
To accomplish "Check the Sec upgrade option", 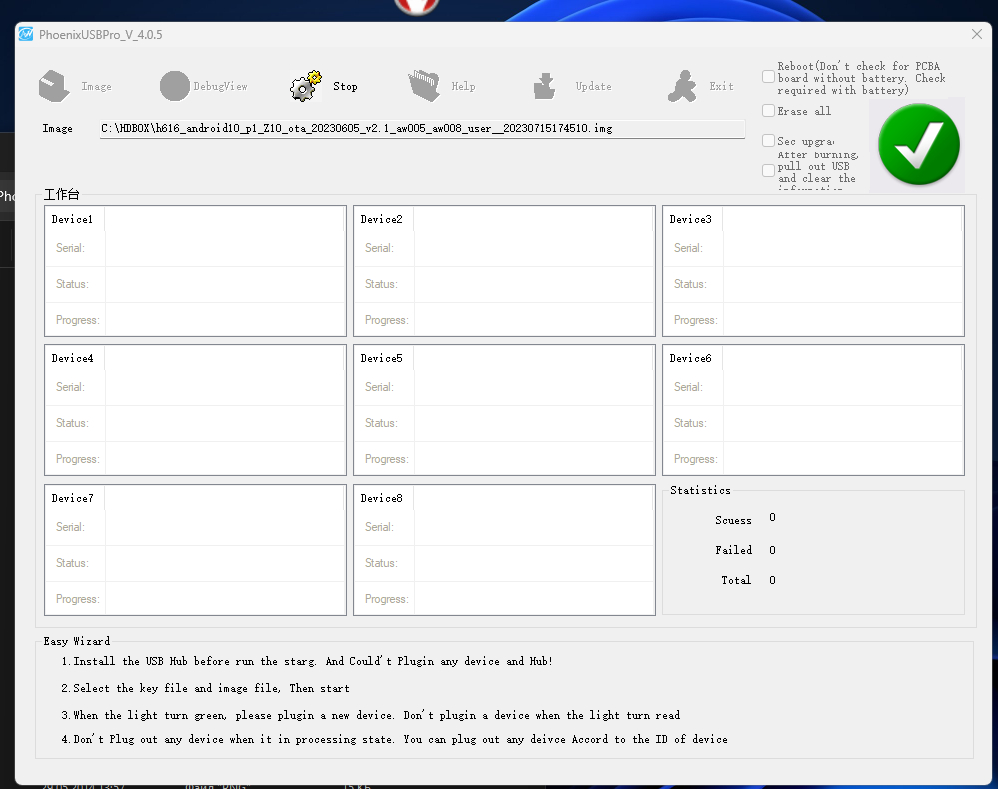I will [768, 141].
